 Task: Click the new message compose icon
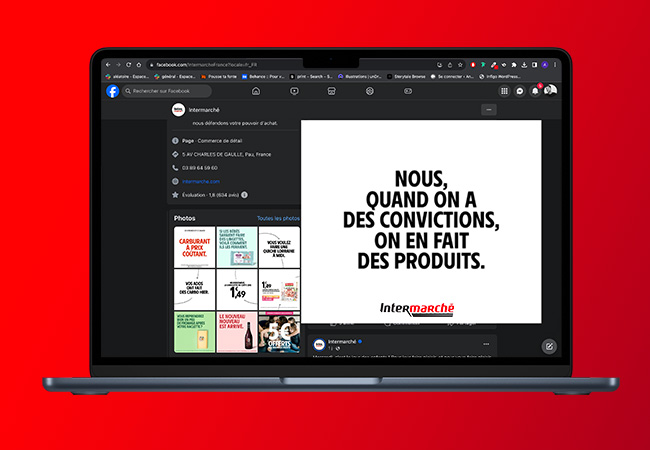[549, 346]
